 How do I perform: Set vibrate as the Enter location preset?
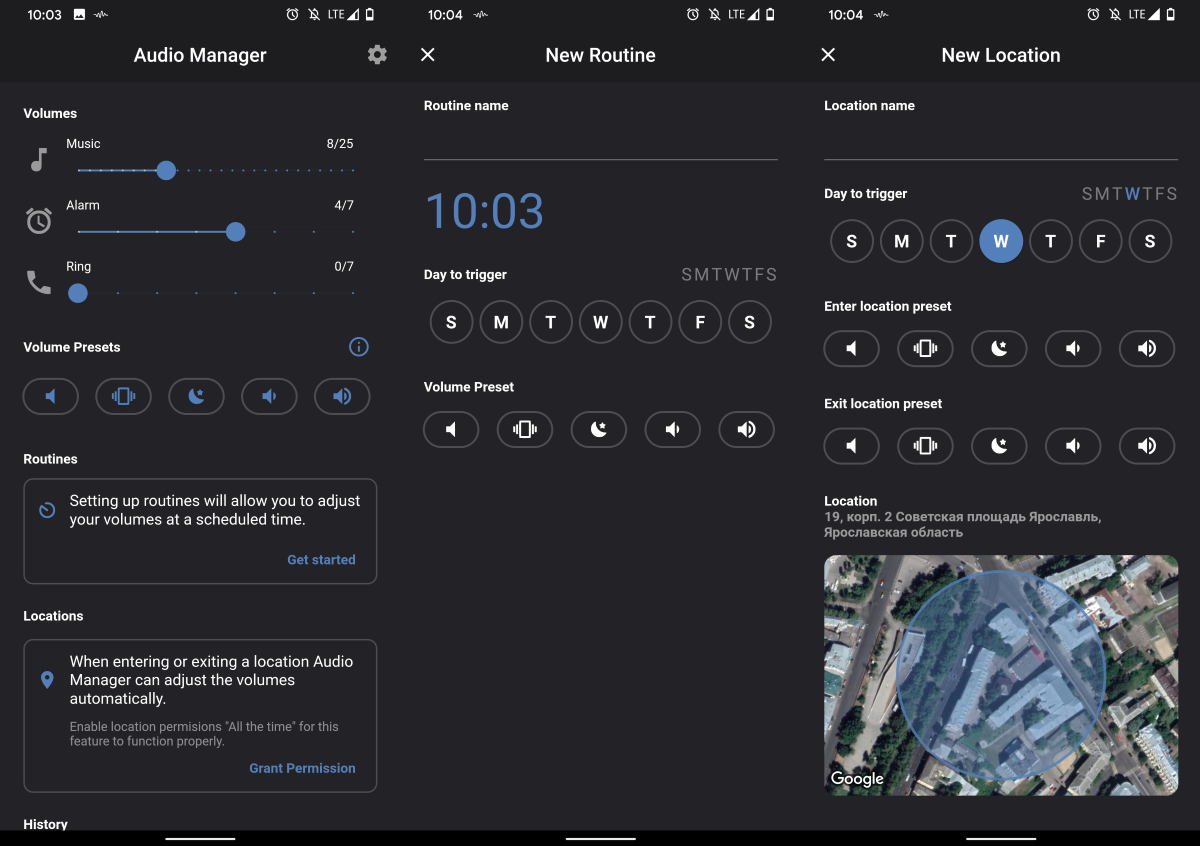tap(925, 348)
